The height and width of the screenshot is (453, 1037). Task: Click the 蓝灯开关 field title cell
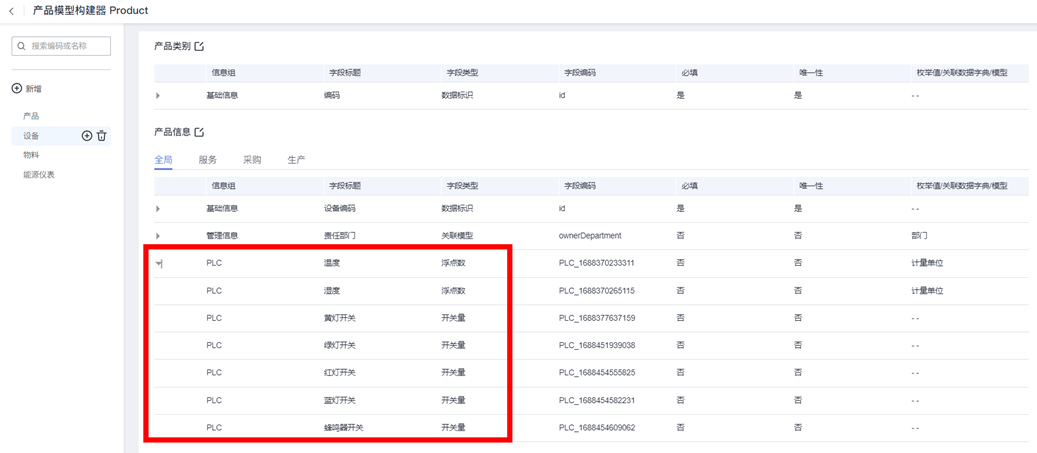click(x=339, y=400)
